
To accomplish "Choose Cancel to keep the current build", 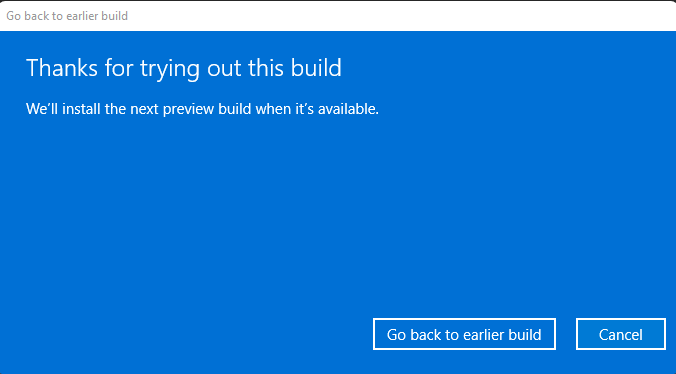I will (x=621, y=334).
